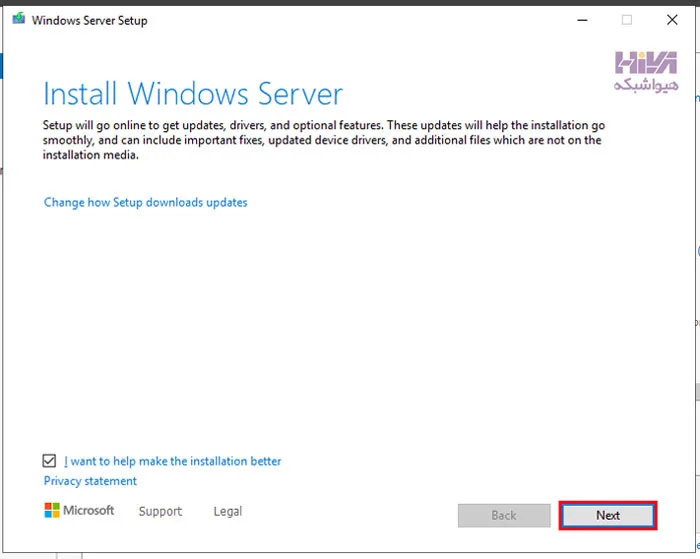Click the disabled maximize button
700x559 pixels.
pos(627,20)
